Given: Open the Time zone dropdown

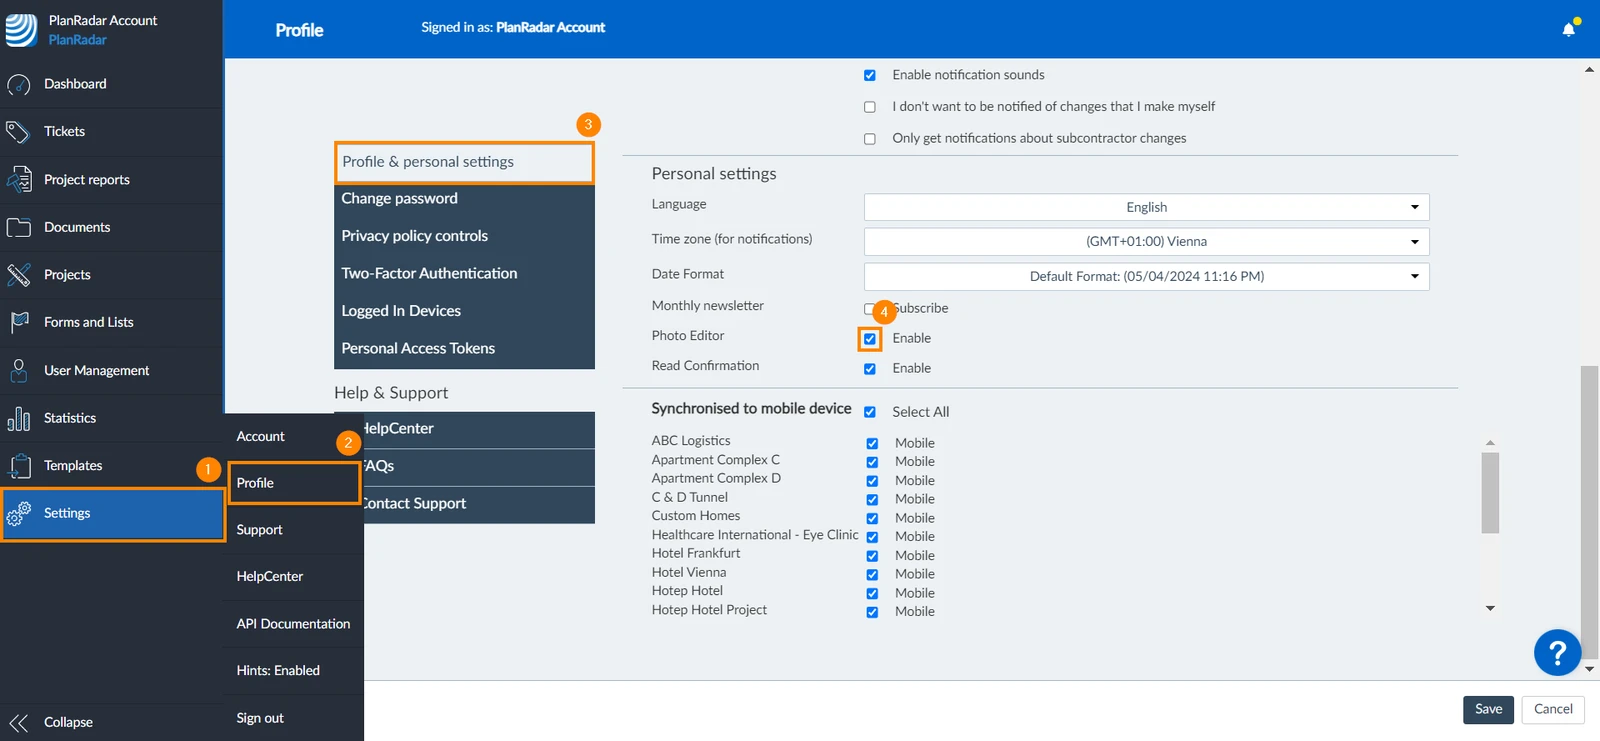Looking at the screenshot, I should pyautogui.click(x=1146, y=242).
